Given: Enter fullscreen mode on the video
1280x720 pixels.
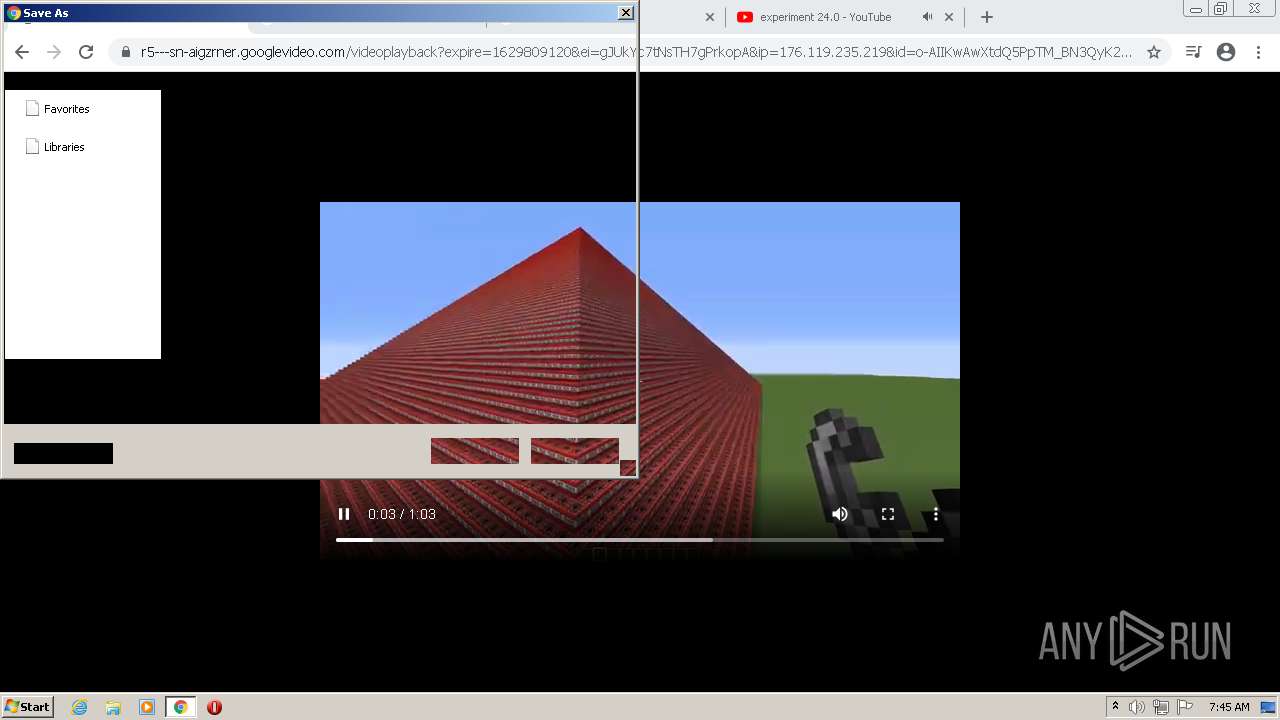Looking at the screenshot, I should tap(888, 514).
